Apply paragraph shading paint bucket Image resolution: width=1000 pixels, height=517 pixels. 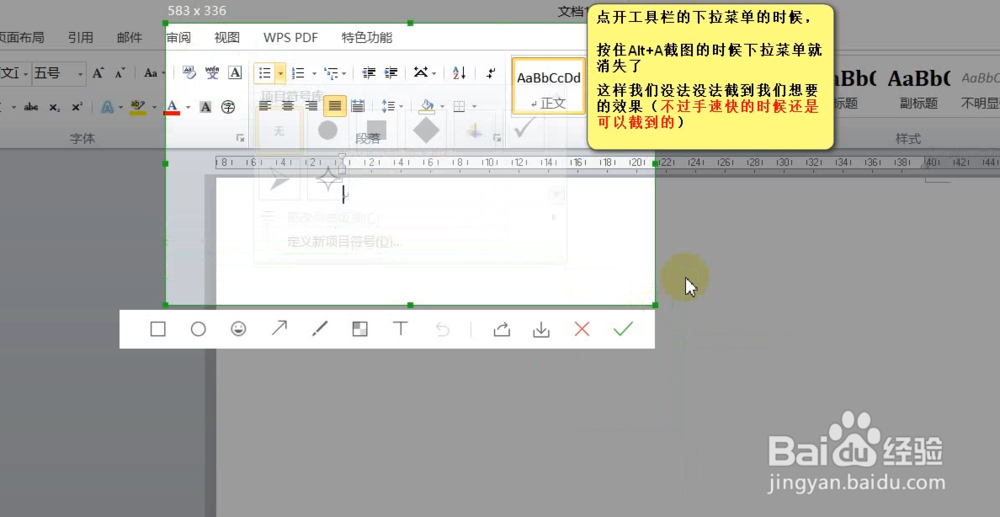pyautogui.click(x=428, y=106)
